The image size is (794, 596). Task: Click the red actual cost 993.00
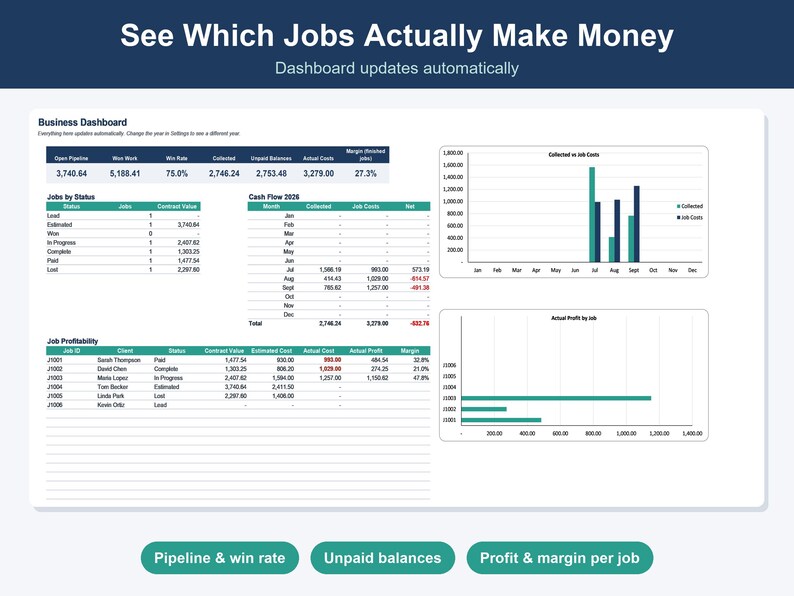coord(332,360)
